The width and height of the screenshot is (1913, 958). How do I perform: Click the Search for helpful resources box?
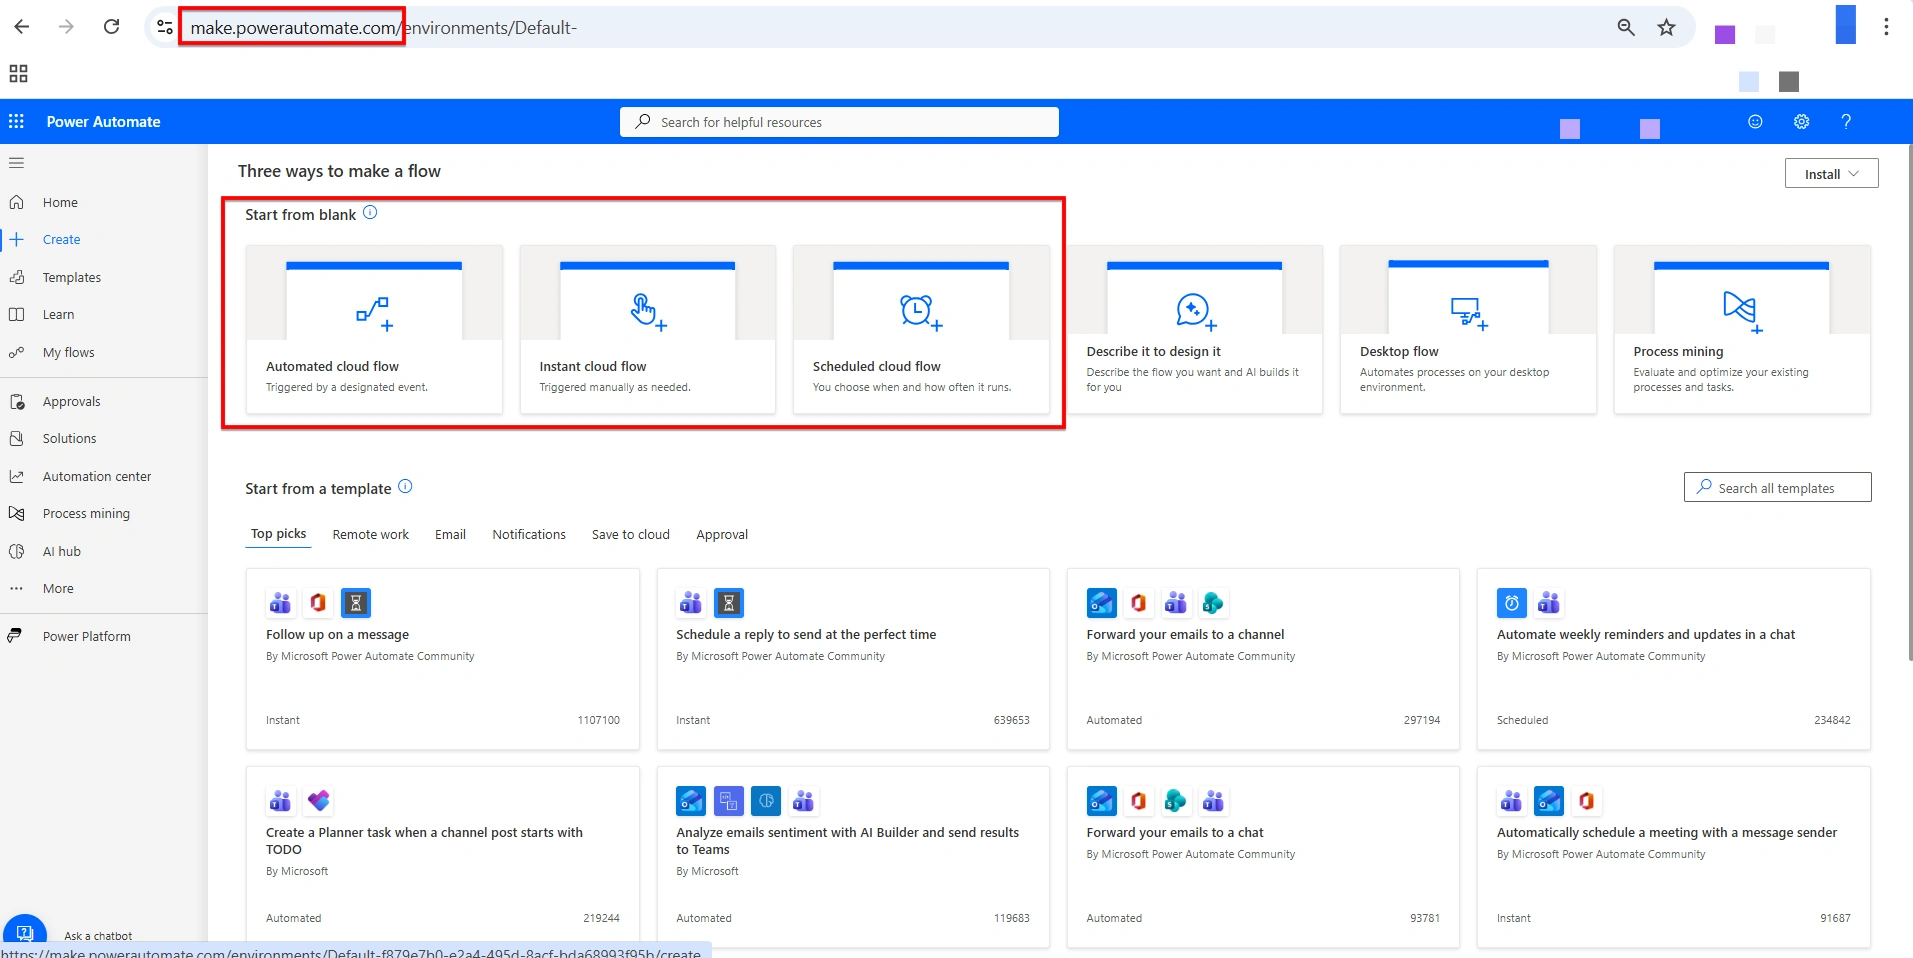click(x=839, y=122)
